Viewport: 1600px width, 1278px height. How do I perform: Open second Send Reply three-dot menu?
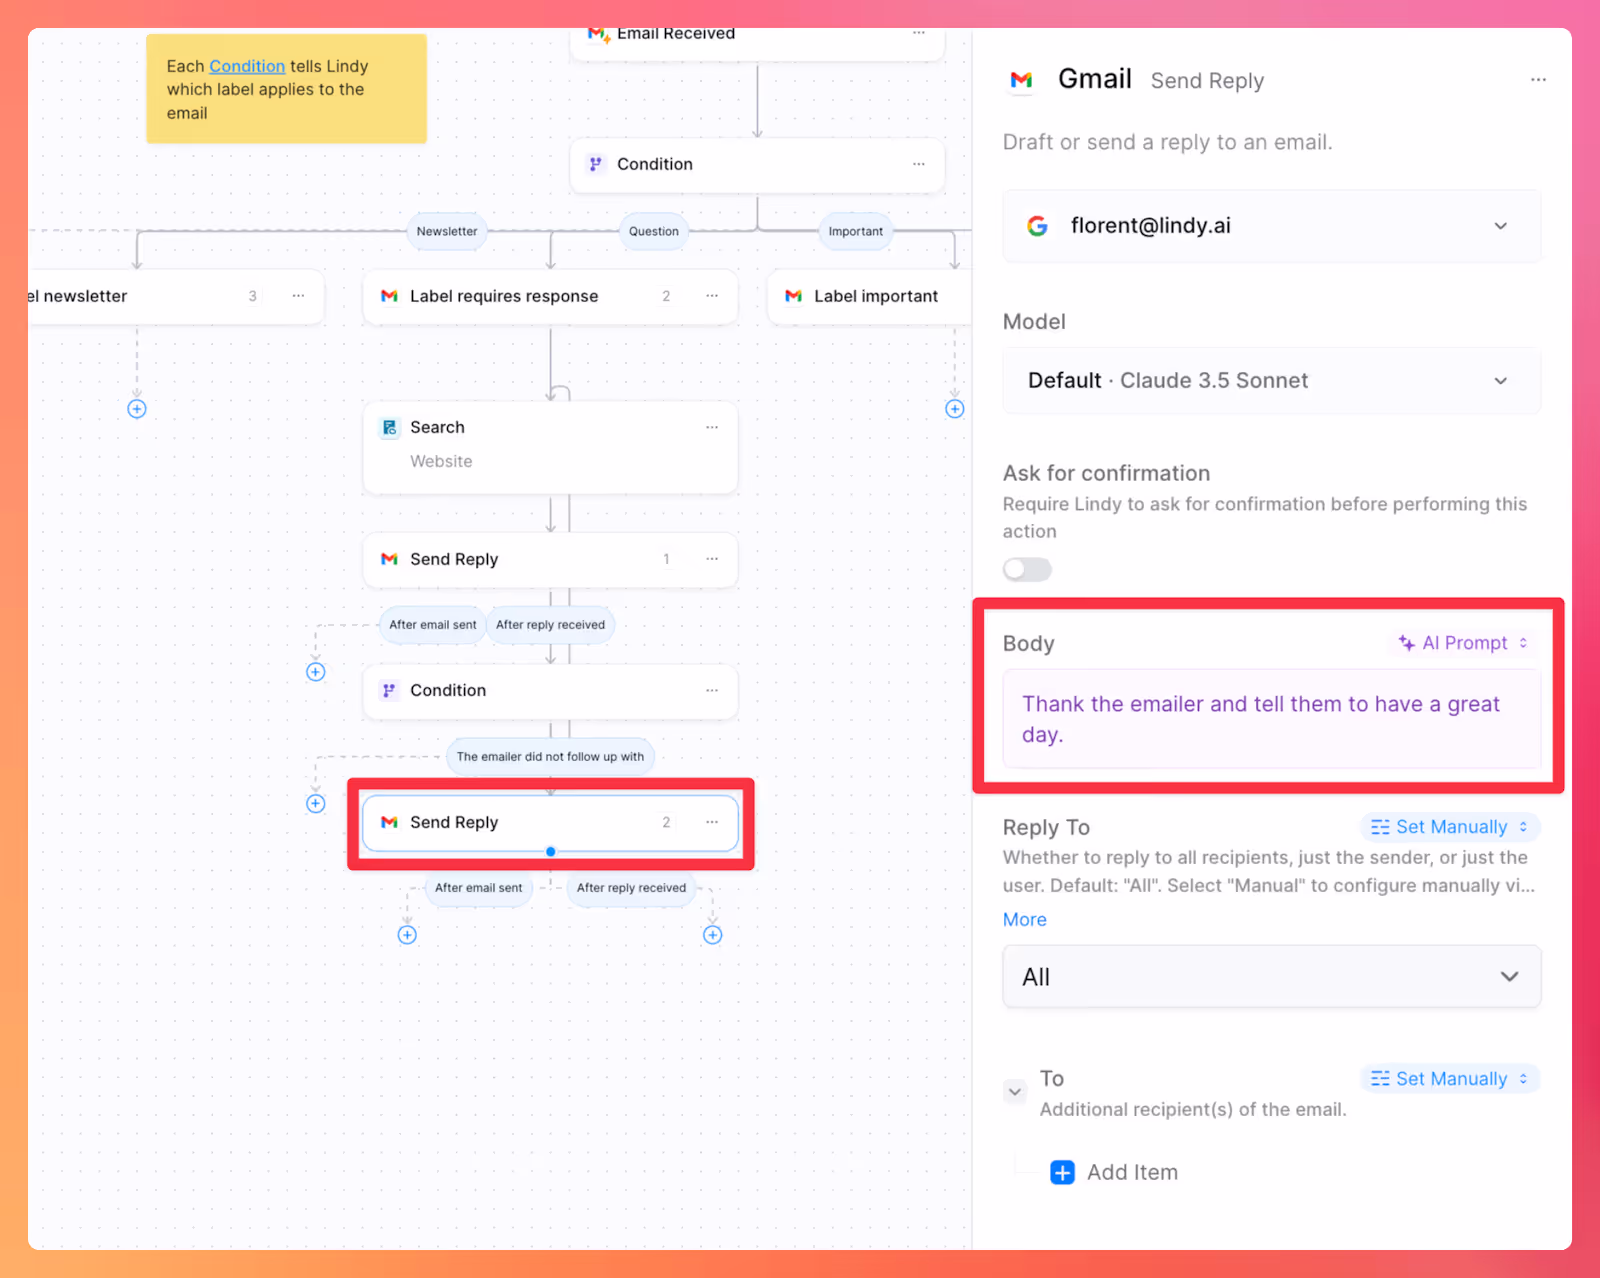(712, 822)
